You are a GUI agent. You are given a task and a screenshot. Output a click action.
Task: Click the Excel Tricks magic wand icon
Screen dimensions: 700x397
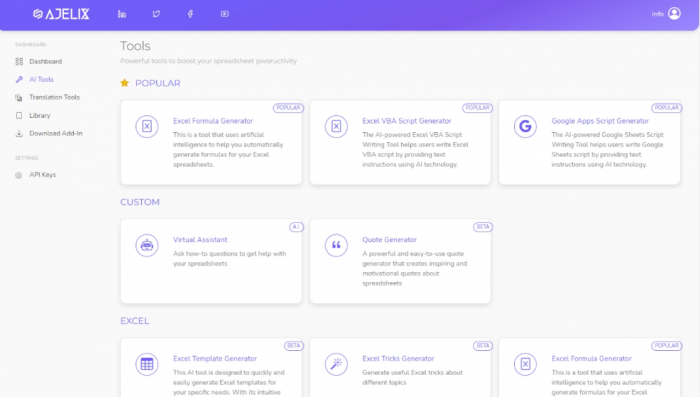[336, 364]
